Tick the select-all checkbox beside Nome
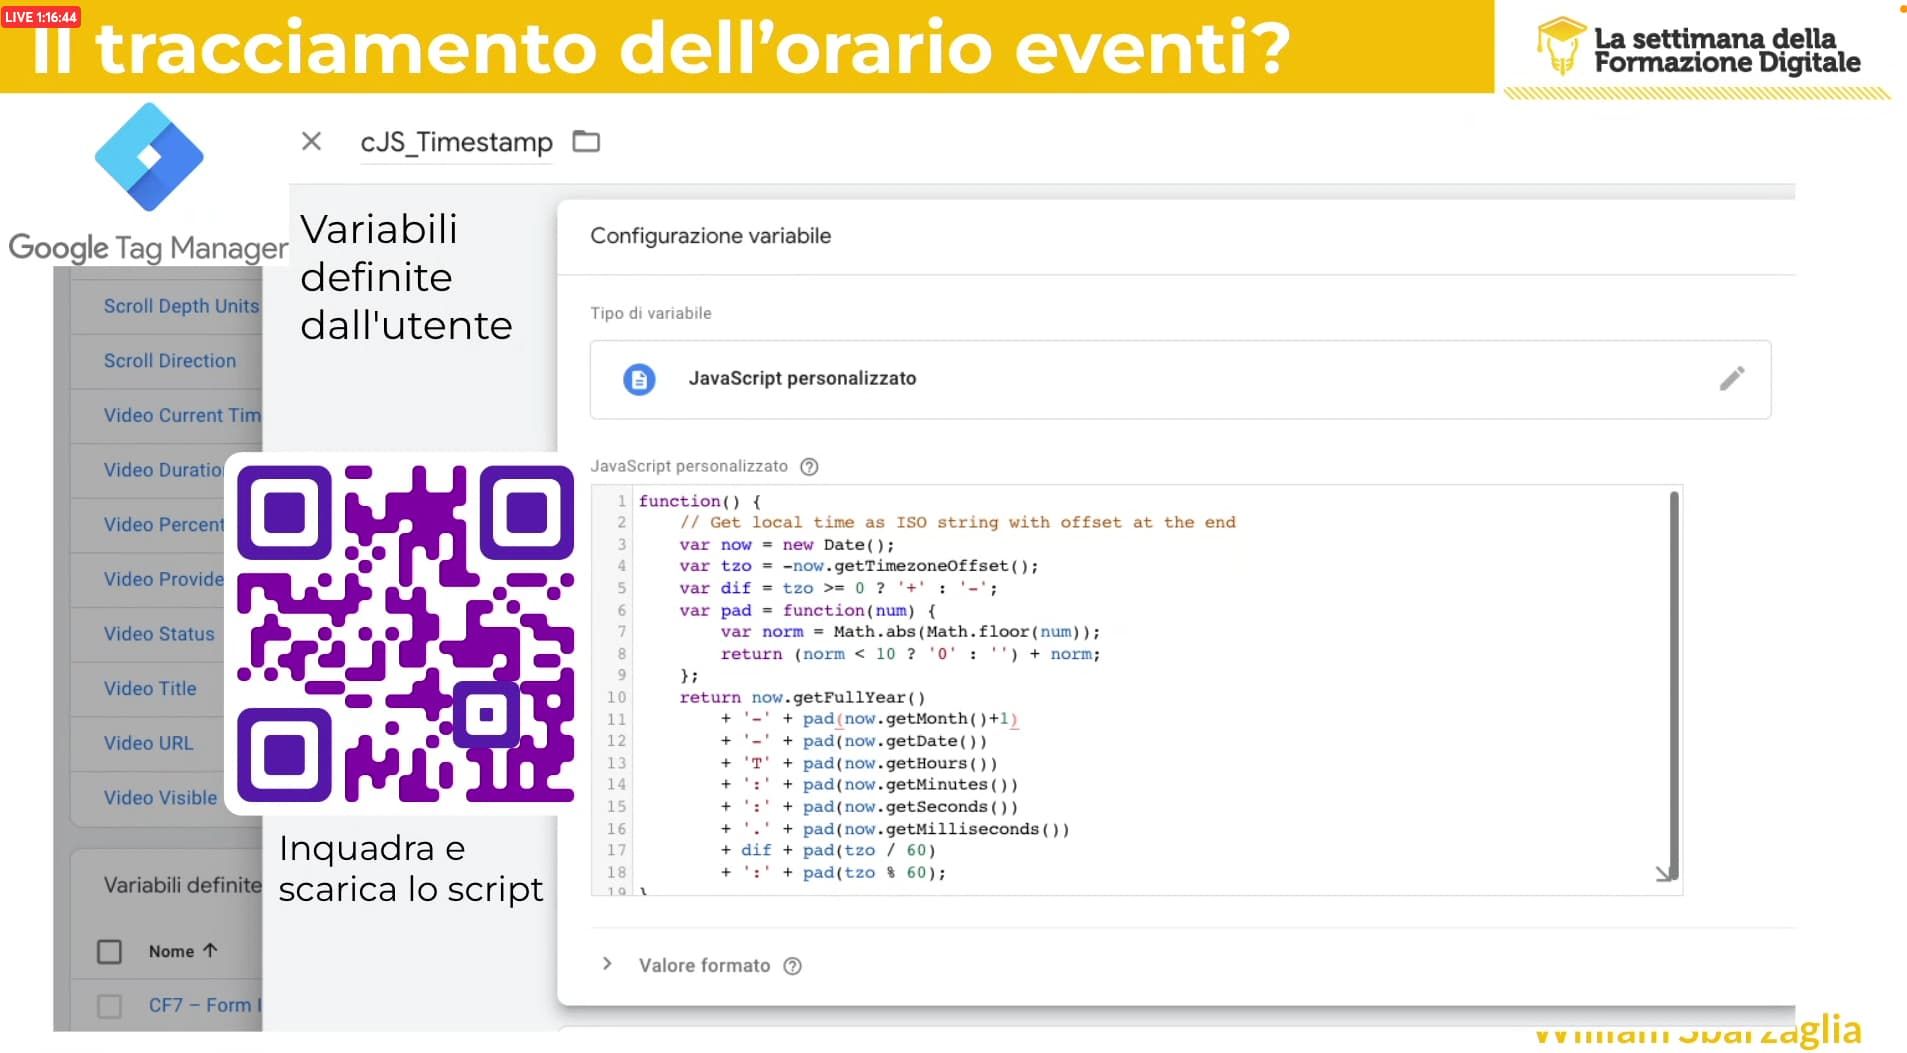 [x=109, y=951]
